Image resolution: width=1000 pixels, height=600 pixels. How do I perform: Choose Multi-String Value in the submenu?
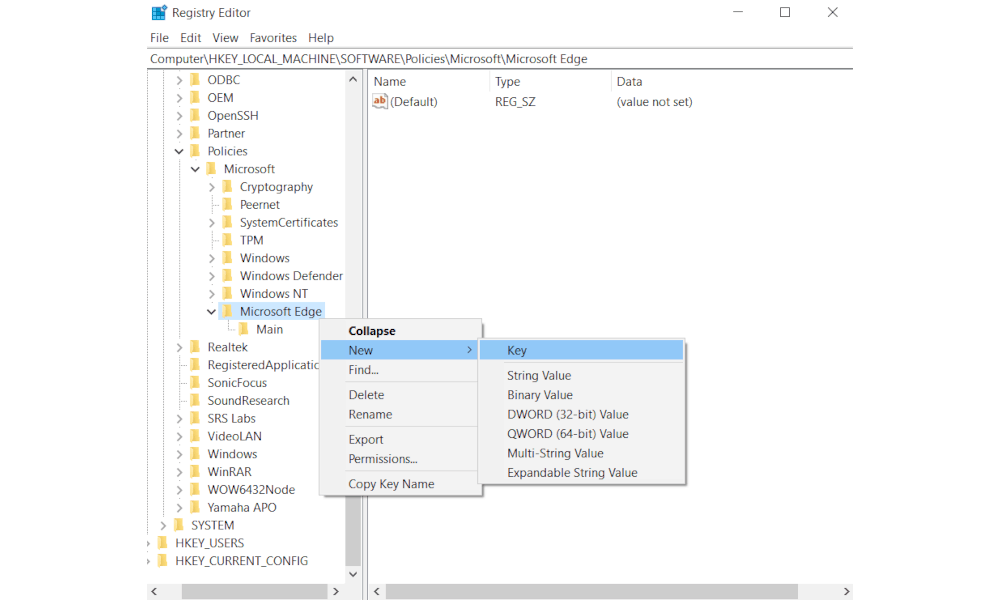pos(582,453)
